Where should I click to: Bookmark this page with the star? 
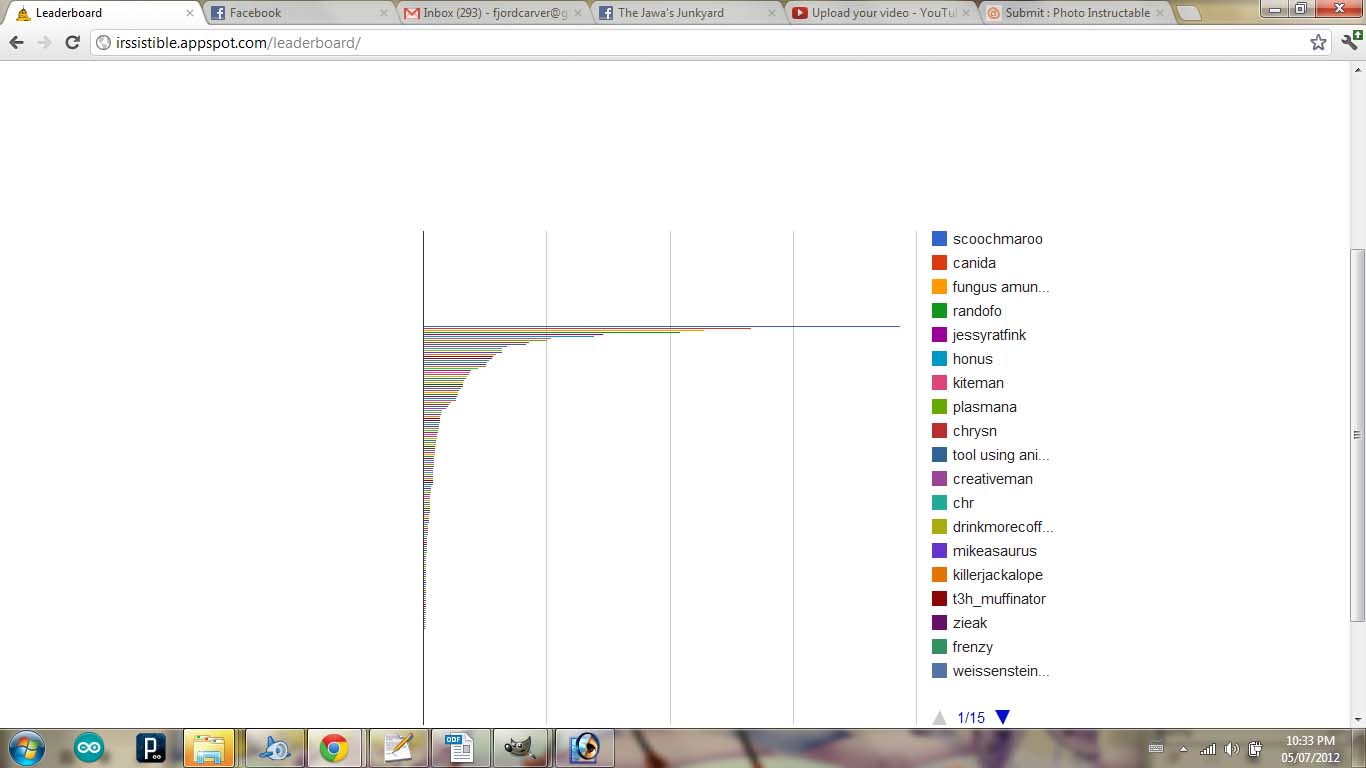pyautogui.click(x=1318, y=43)
